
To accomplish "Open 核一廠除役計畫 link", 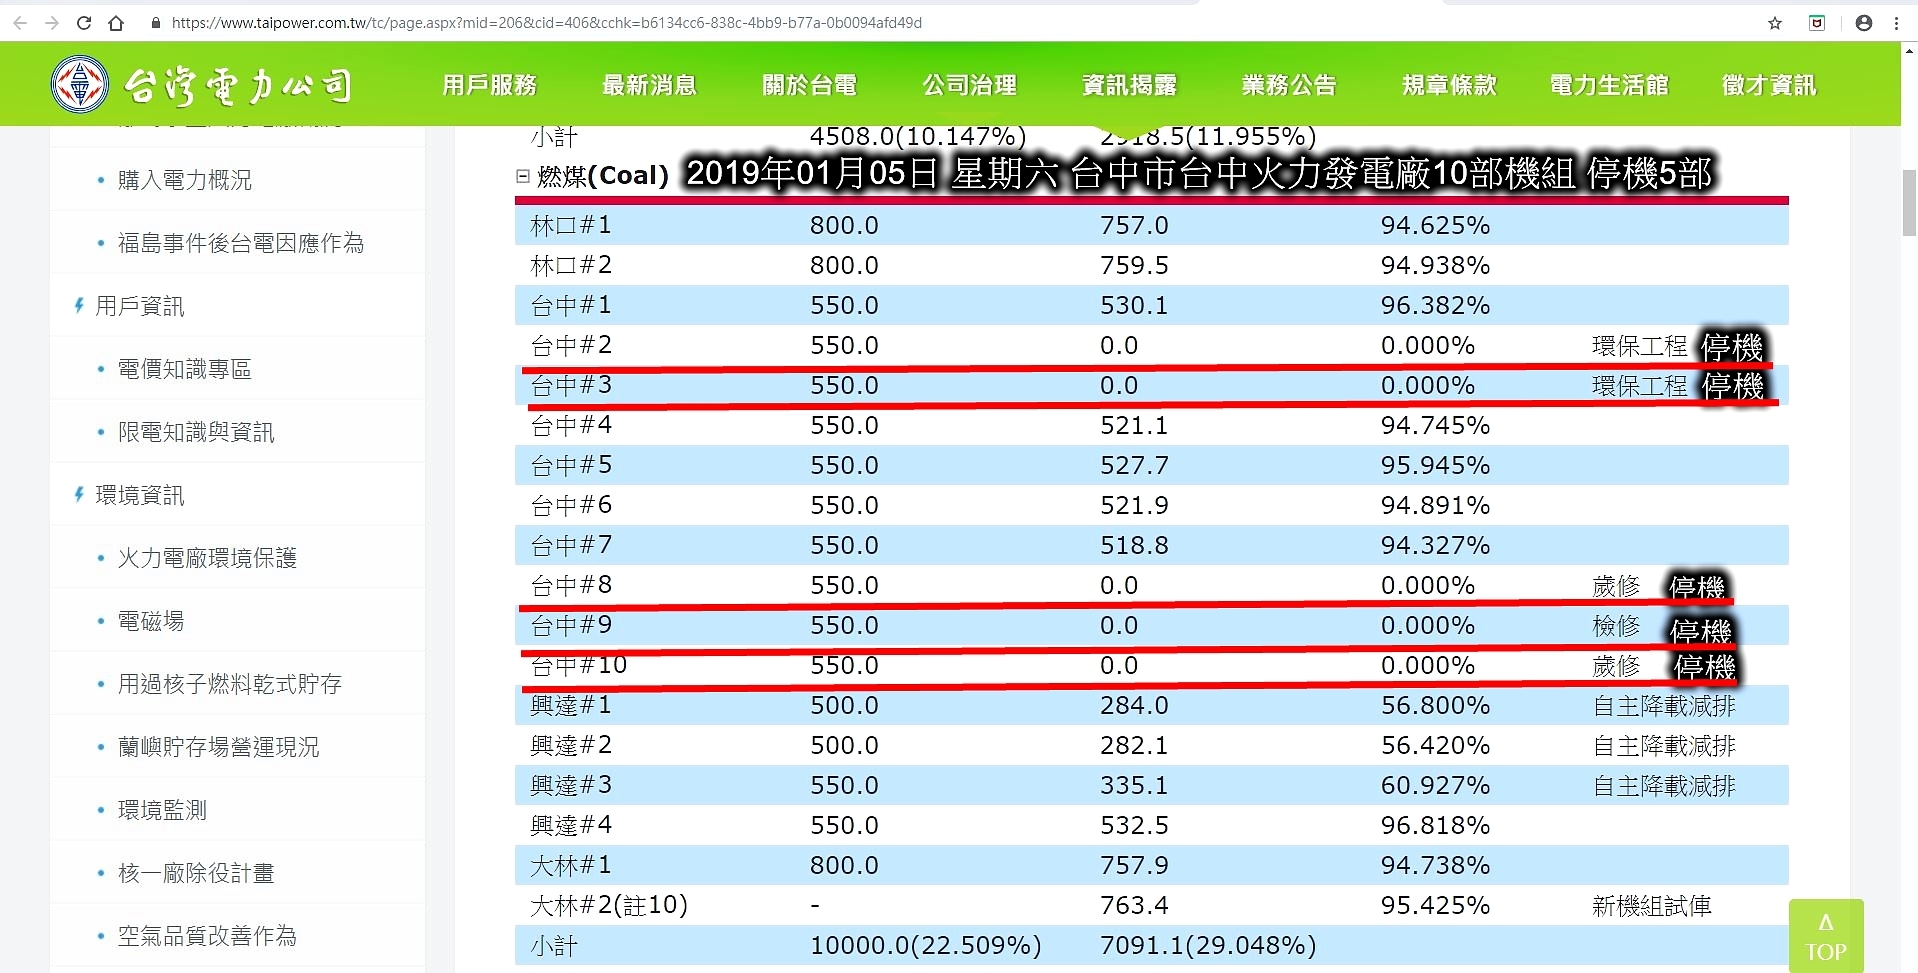I will click(x=196, y=873).
